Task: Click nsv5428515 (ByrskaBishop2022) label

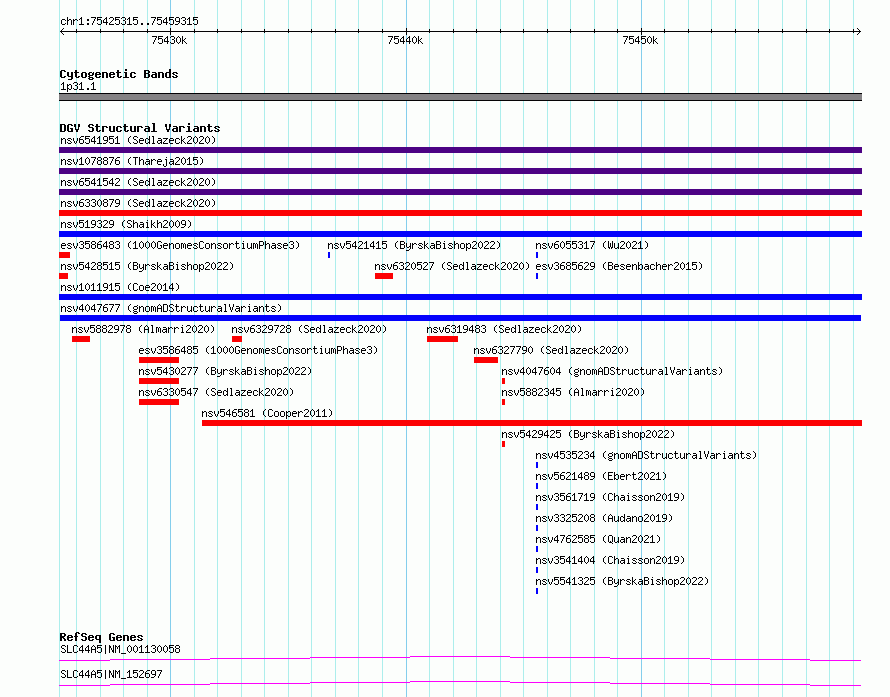Action: pyautogui.click(x=147, y=266)
